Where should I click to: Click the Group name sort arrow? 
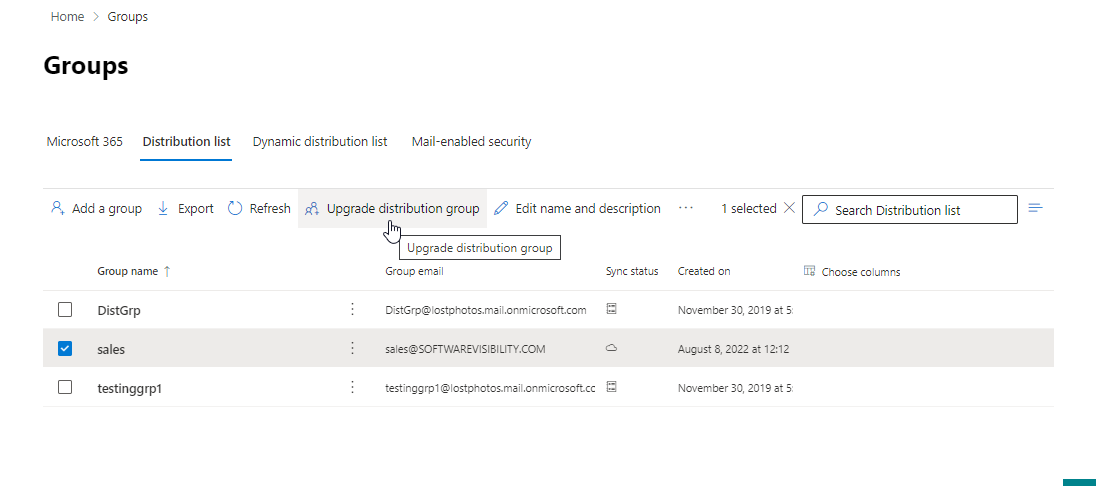pyautogui.click(x=166, y=271)
